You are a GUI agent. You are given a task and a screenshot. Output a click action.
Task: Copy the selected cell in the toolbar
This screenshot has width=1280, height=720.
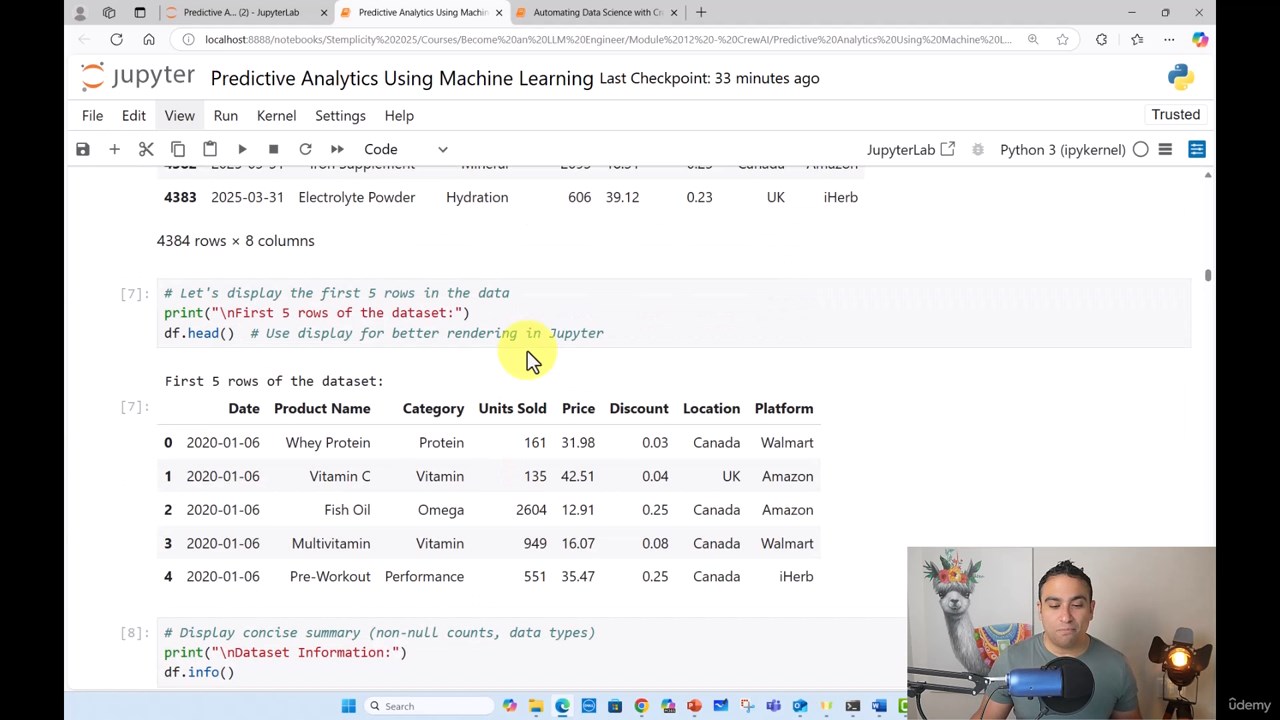(x=178, y=149)
